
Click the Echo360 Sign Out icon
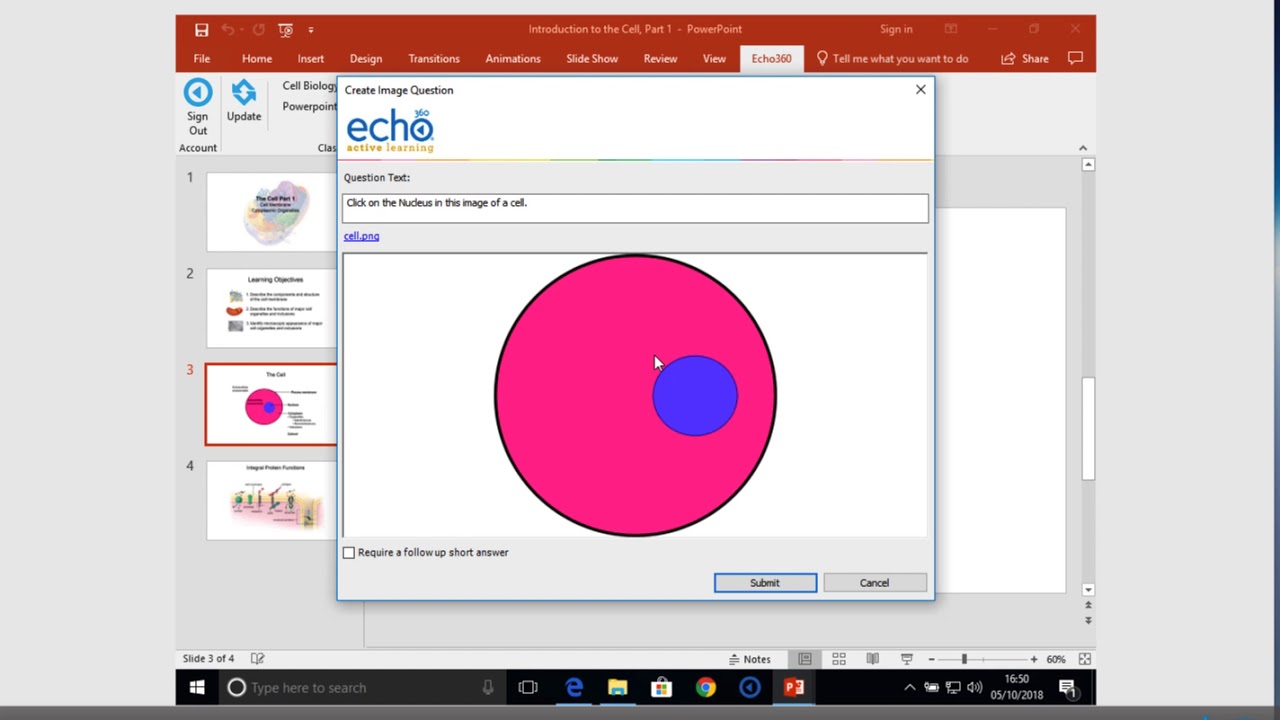click(198, 93)
